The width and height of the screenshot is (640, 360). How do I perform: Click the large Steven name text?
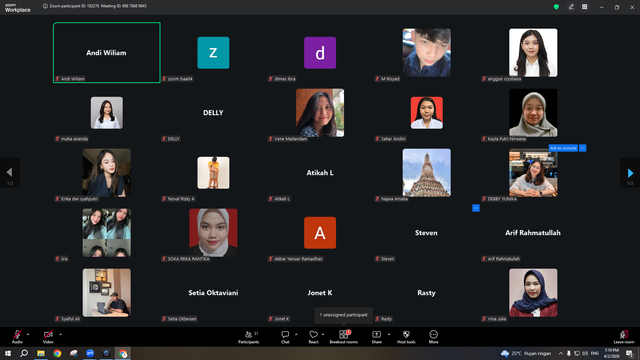(426, 233)
